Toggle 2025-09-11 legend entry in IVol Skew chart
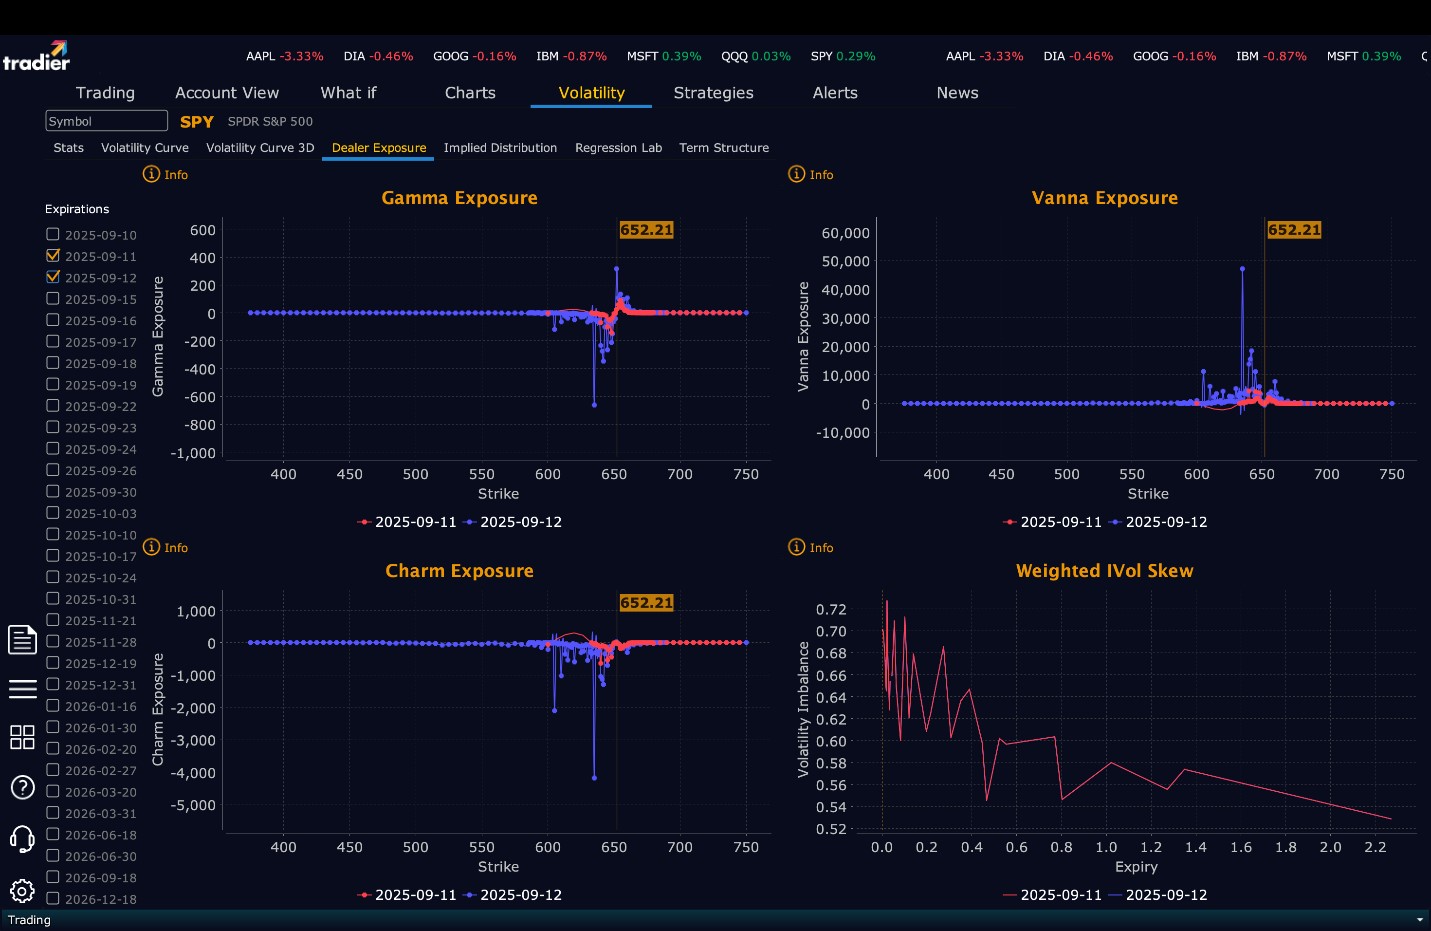This screenshot has height=931, width=1431. click(1053, 895)
